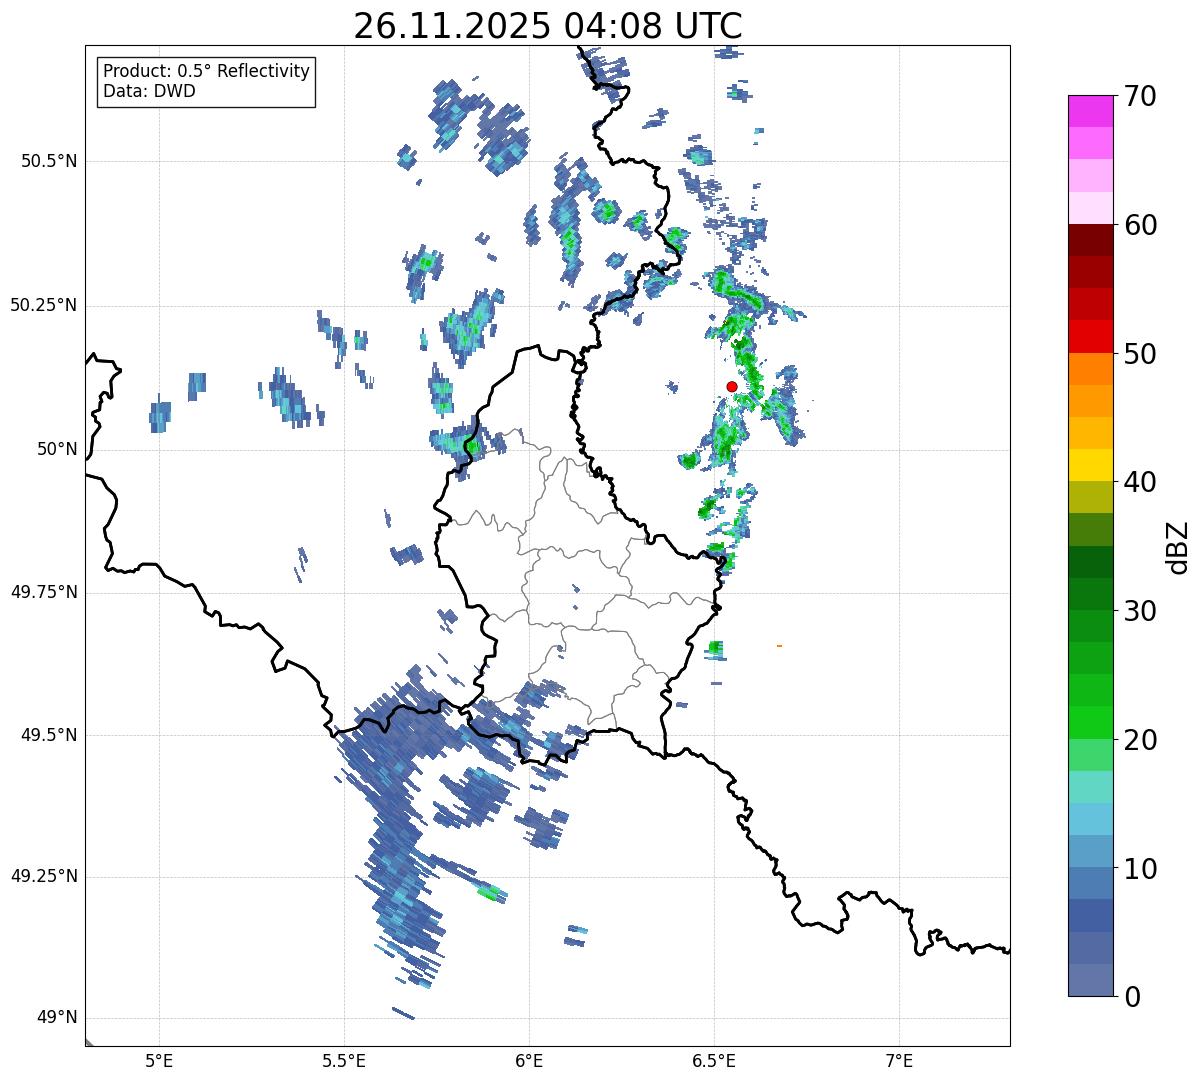Screen dimensions: 1202x1081
Task: Click the dark maroon swatch below 60 dBZ
Action: [1091, 240]
